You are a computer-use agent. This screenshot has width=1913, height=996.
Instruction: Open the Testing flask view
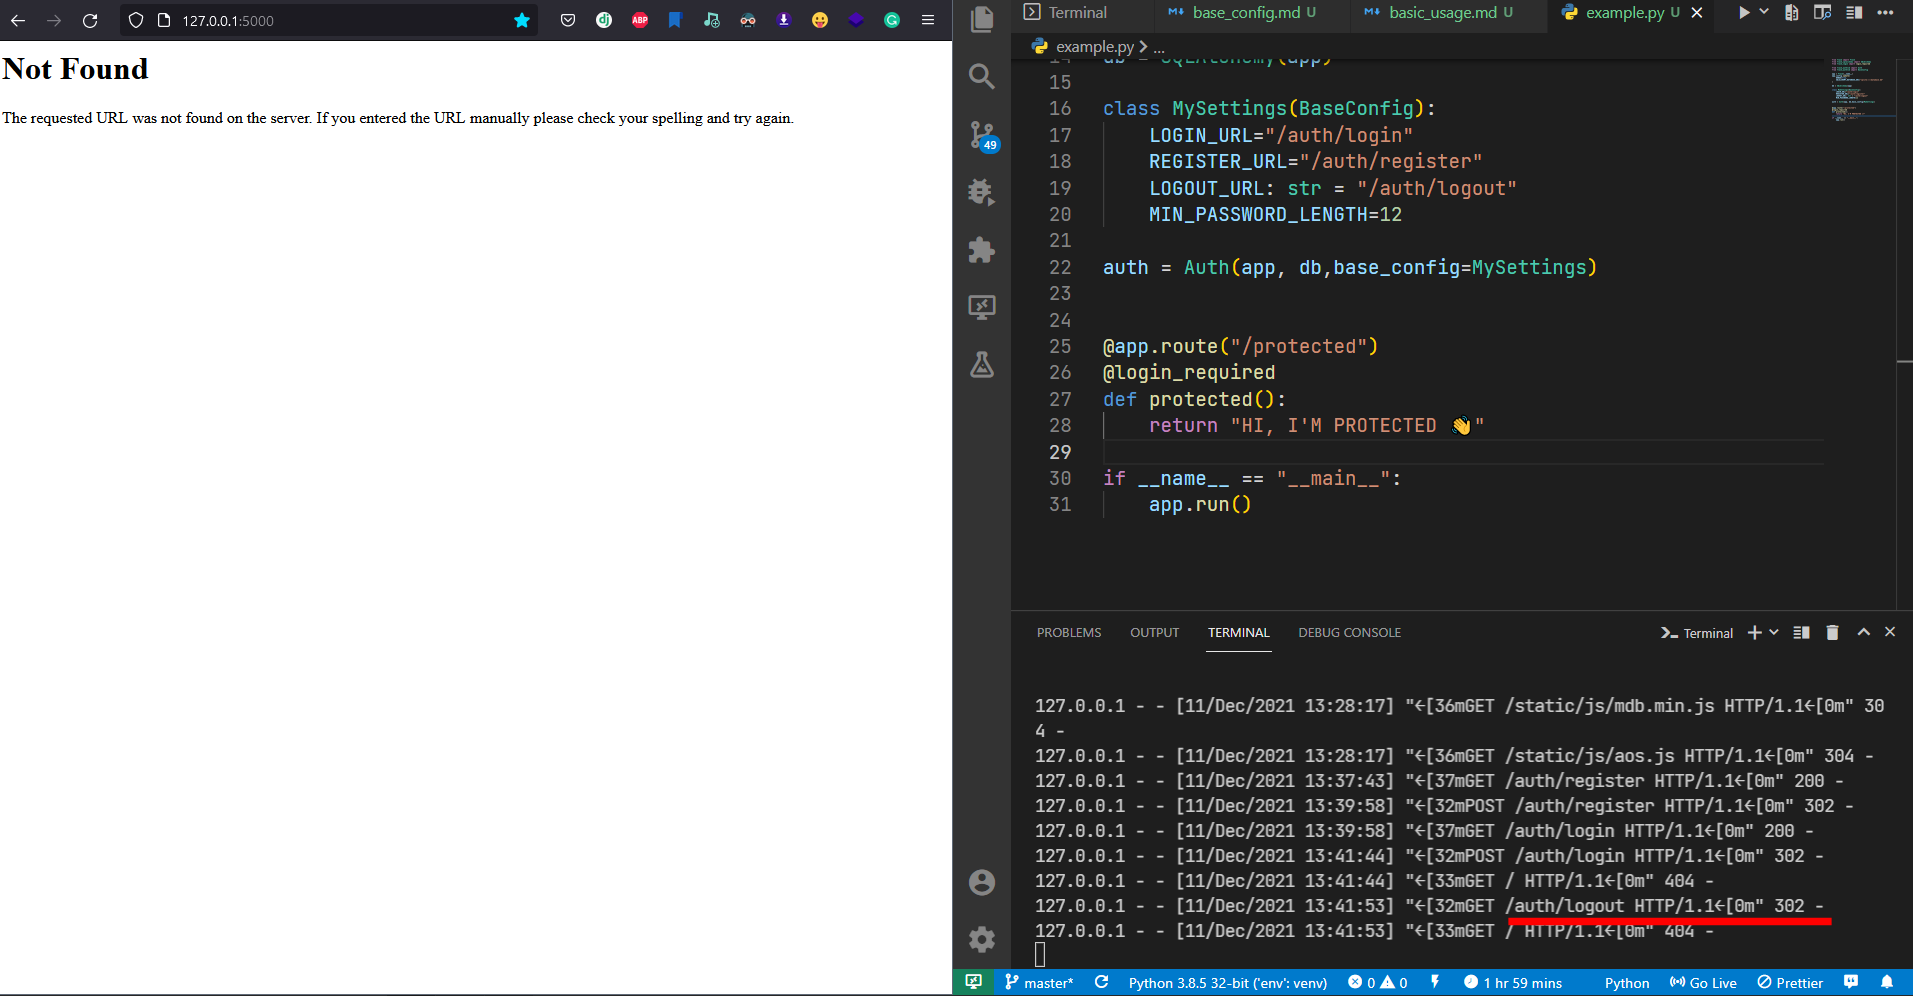pyautogui.click(x=982, y=365)
